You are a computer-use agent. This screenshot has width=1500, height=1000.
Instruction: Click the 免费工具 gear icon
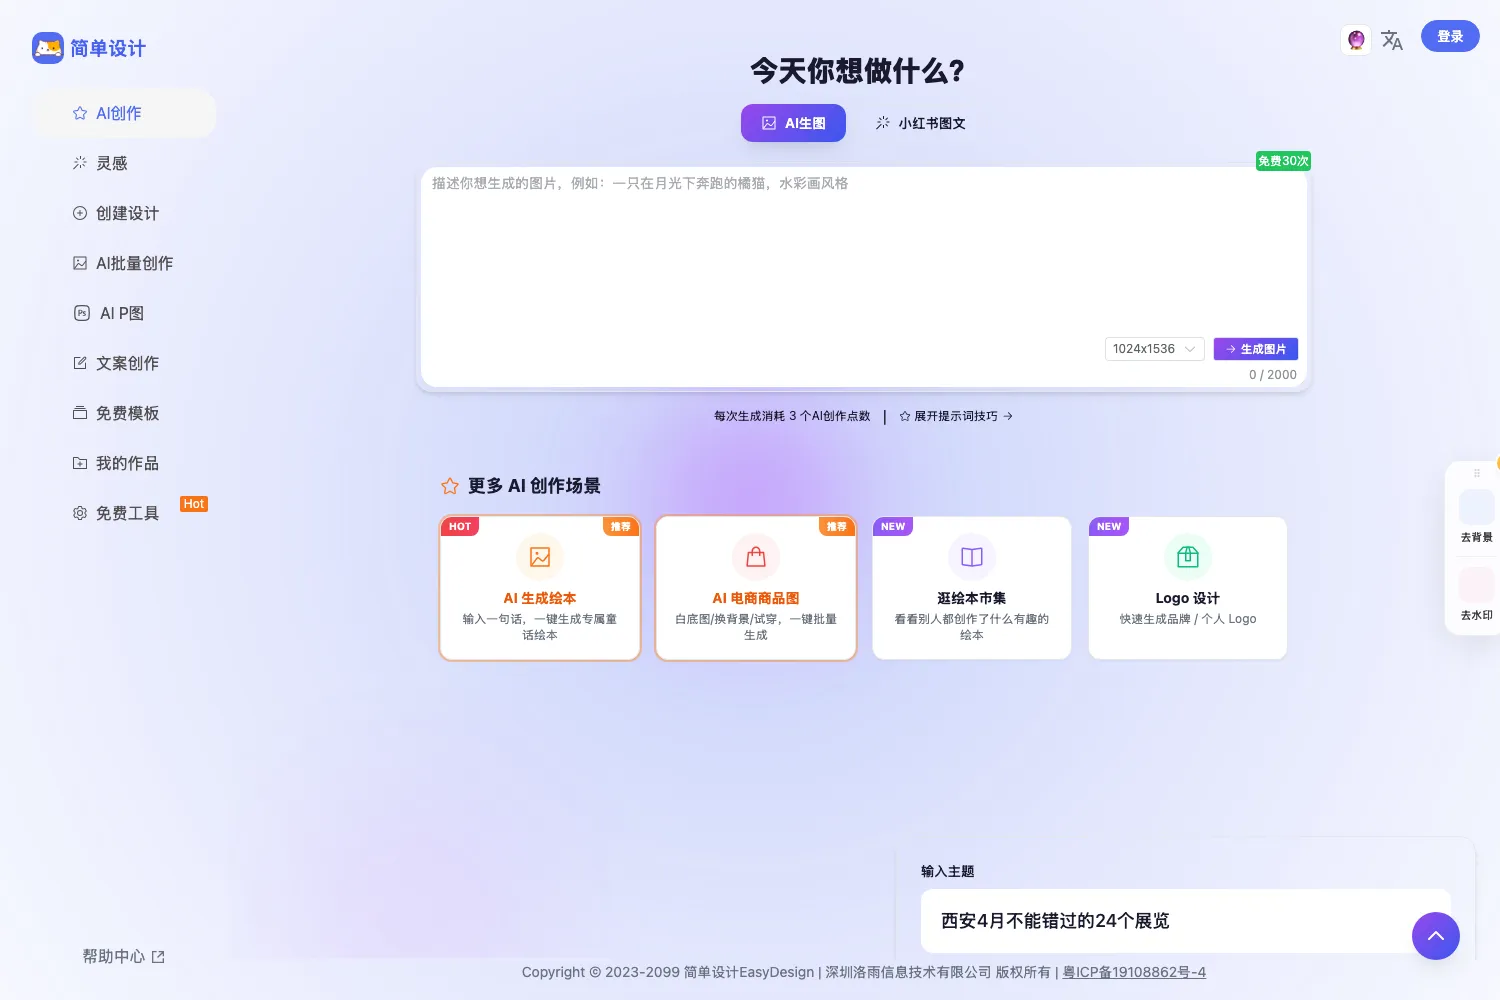[x=80, y=513]
